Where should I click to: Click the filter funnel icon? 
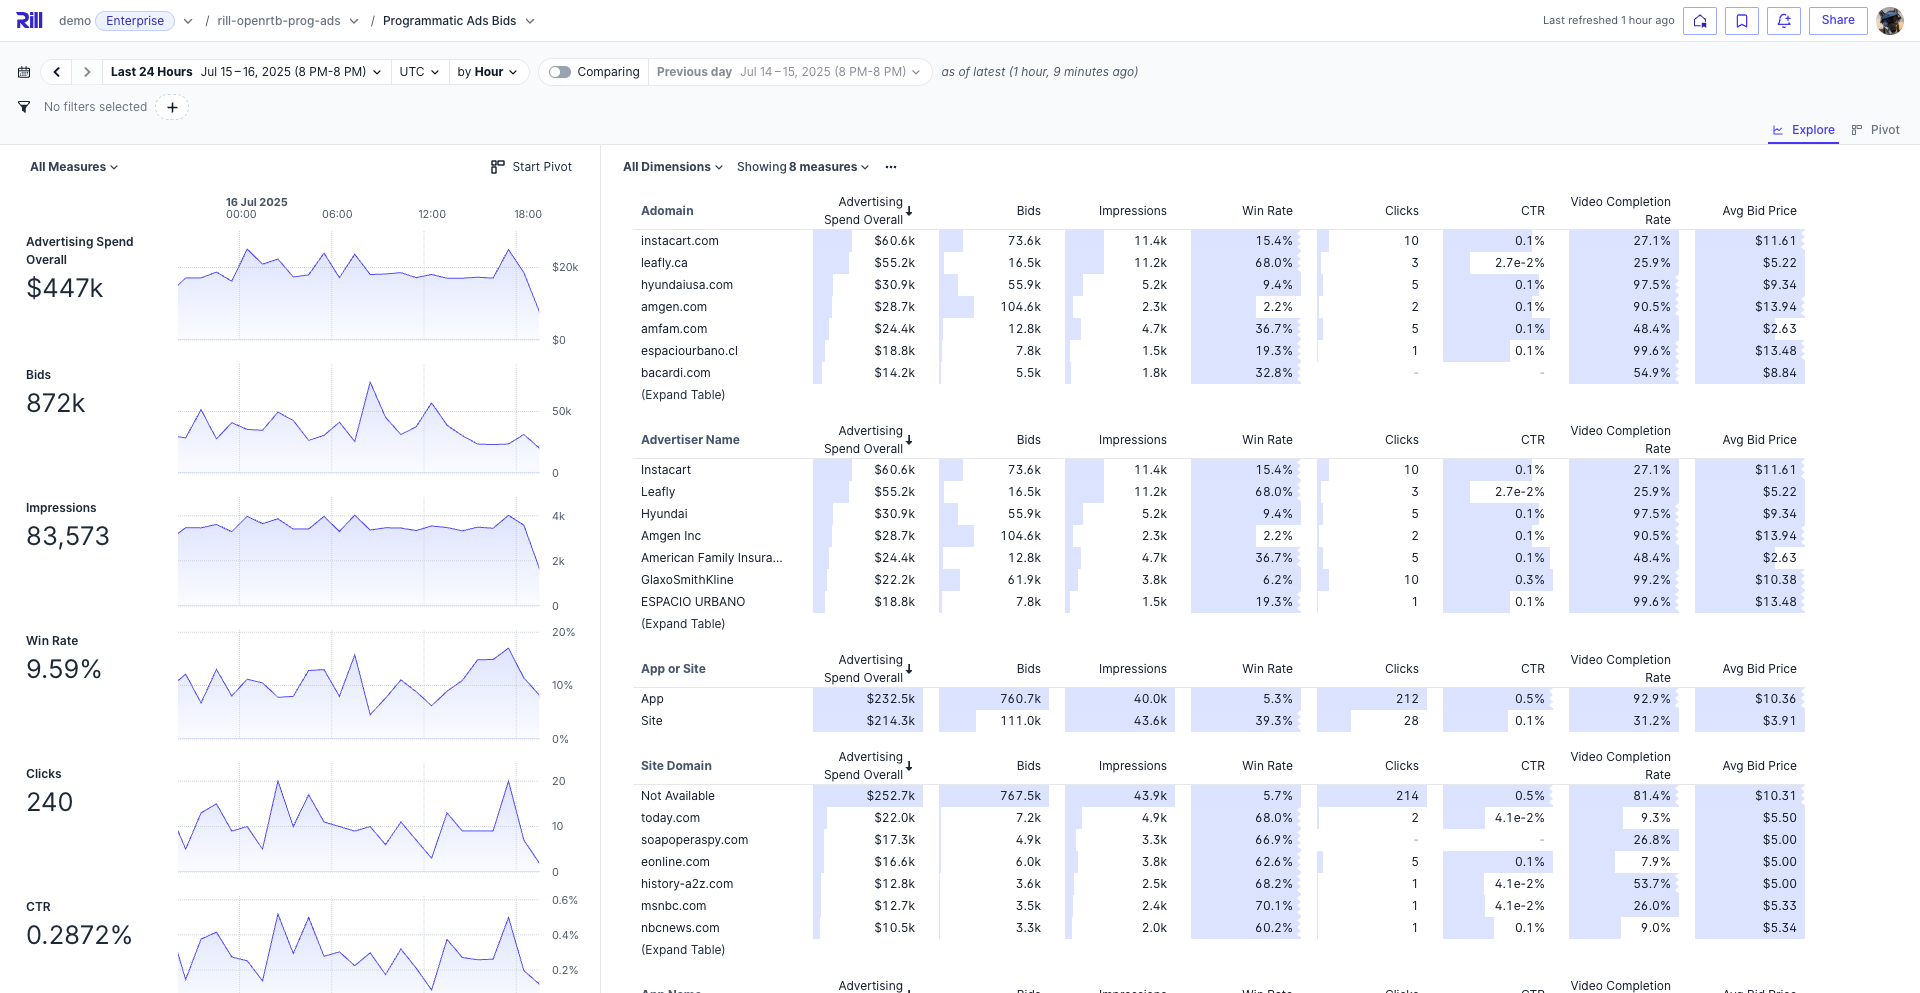(23, 107)
